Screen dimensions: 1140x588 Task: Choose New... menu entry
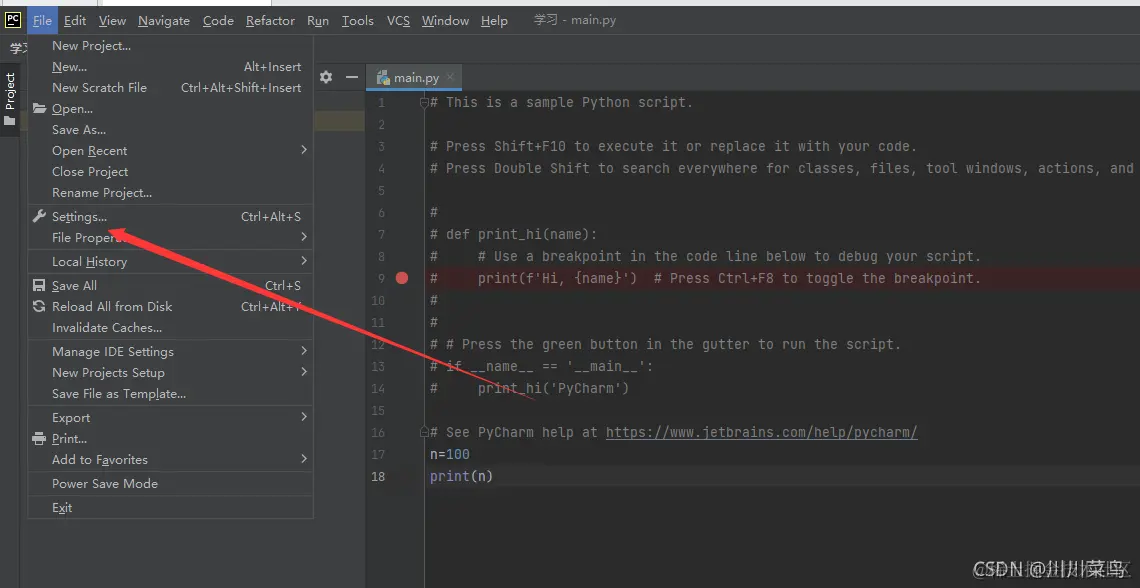click(x=170, y=67)
